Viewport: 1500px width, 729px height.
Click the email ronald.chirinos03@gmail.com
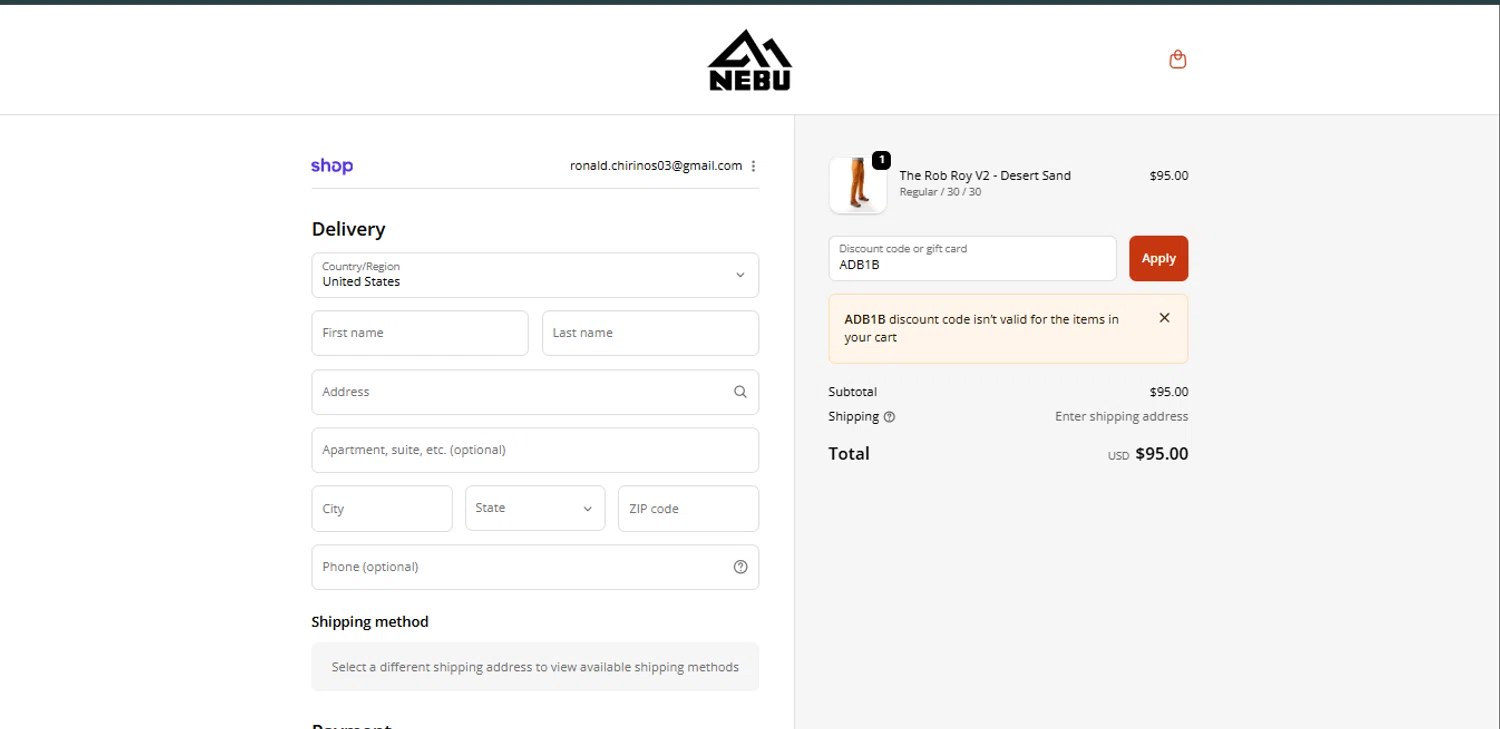656,166
